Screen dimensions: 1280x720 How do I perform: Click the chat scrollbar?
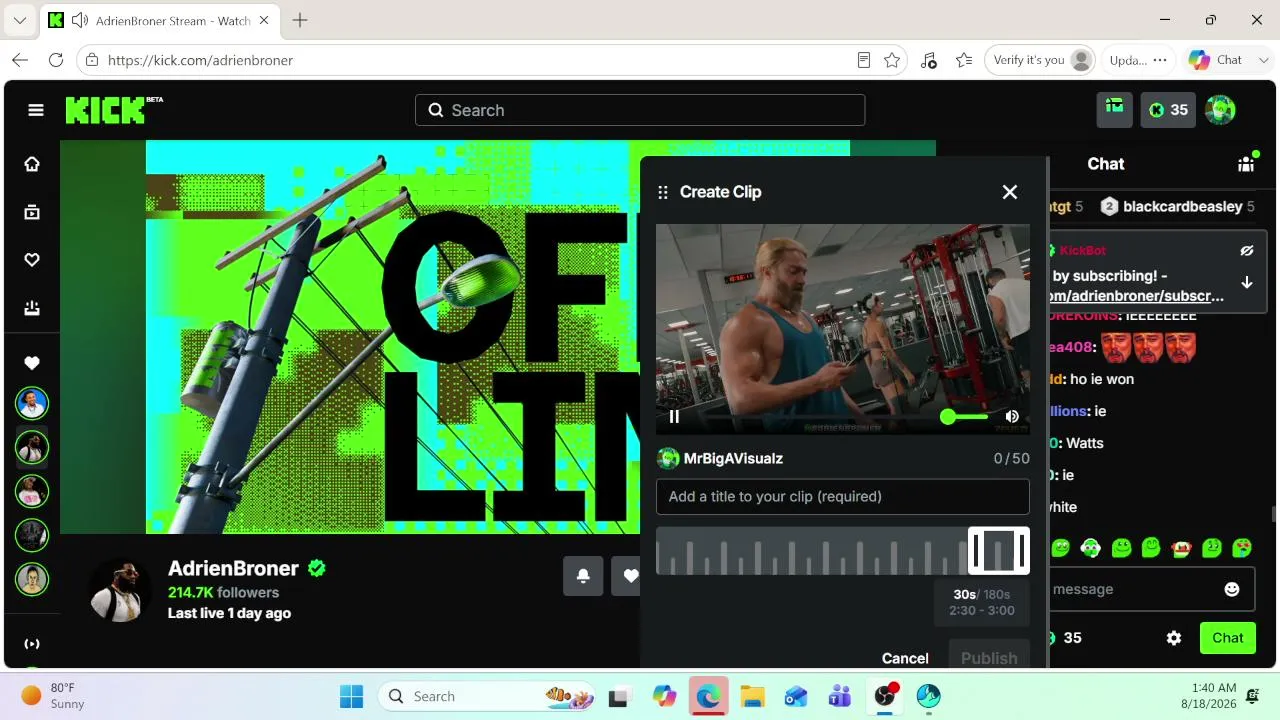point(1273,514)
